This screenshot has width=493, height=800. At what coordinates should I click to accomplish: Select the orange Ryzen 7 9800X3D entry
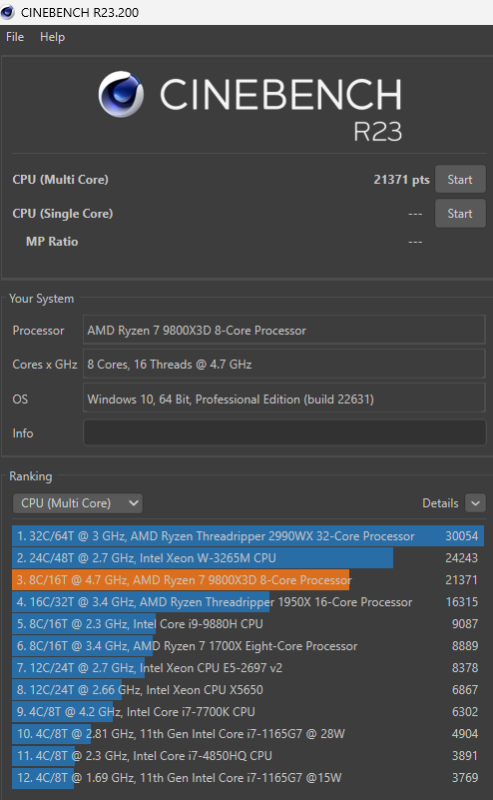point(248,580)
